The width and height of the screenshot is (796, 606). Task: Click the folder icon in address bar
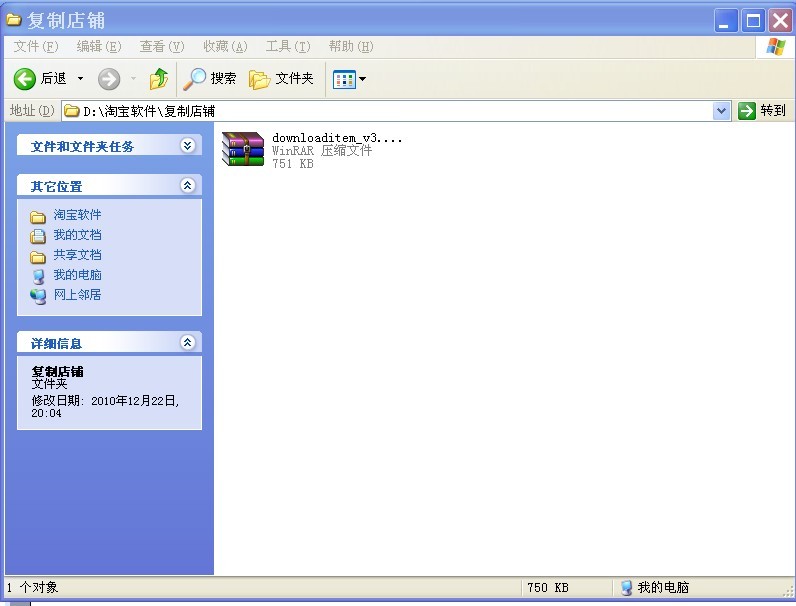(72, 110)
